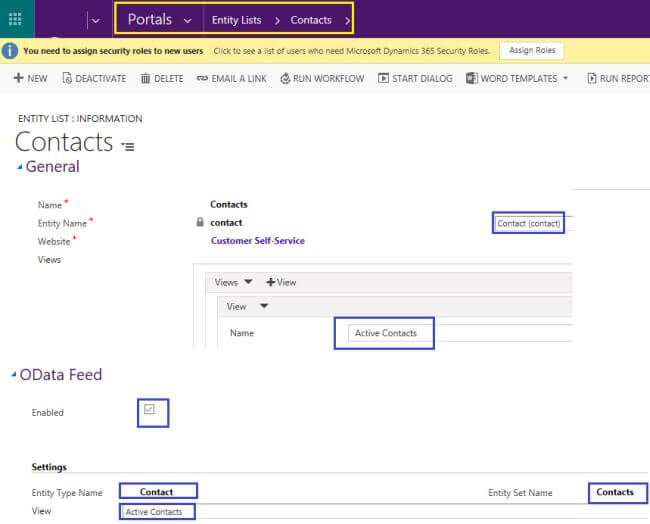
Task: Select the Contacts breadcrumb item
Action: tap(311, 20)
